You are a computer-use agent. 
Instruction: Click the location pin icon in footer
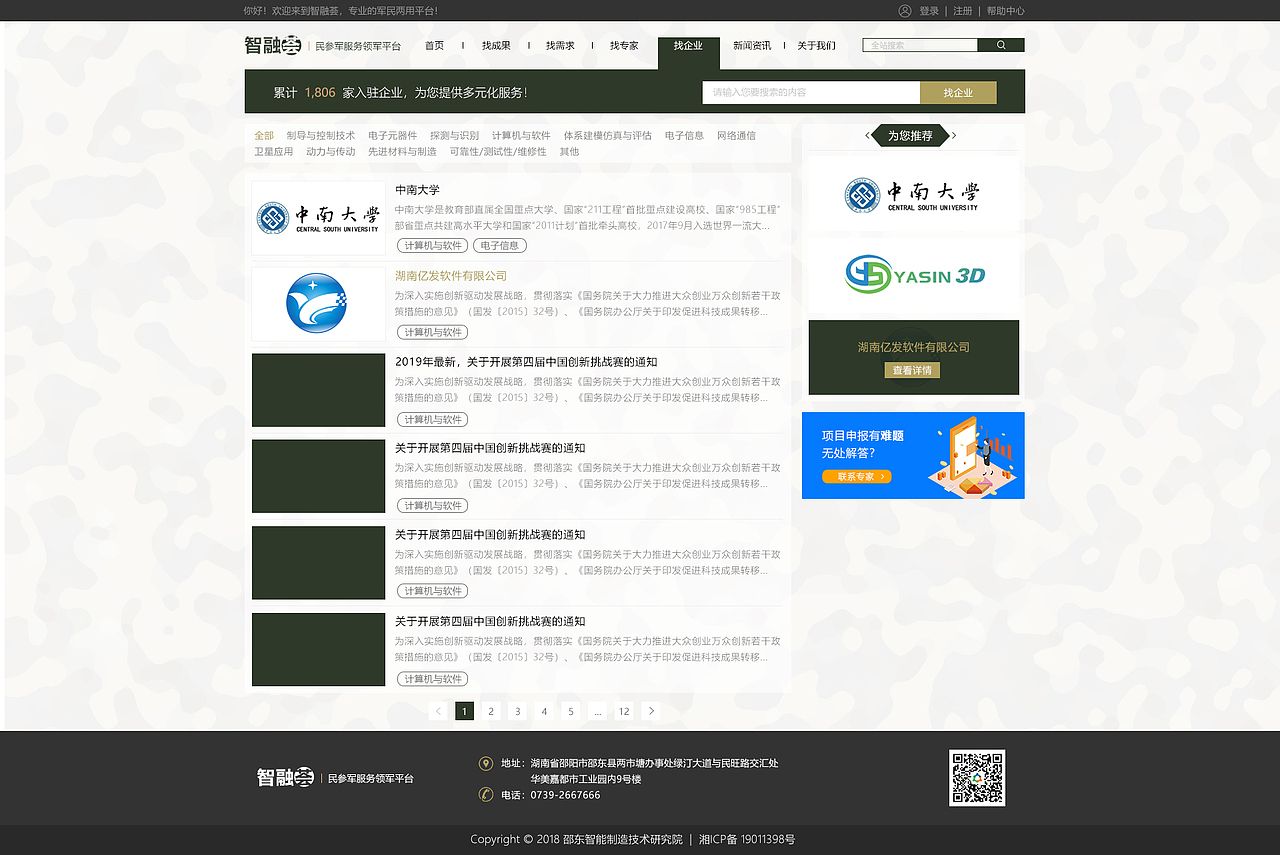point(486,763)
